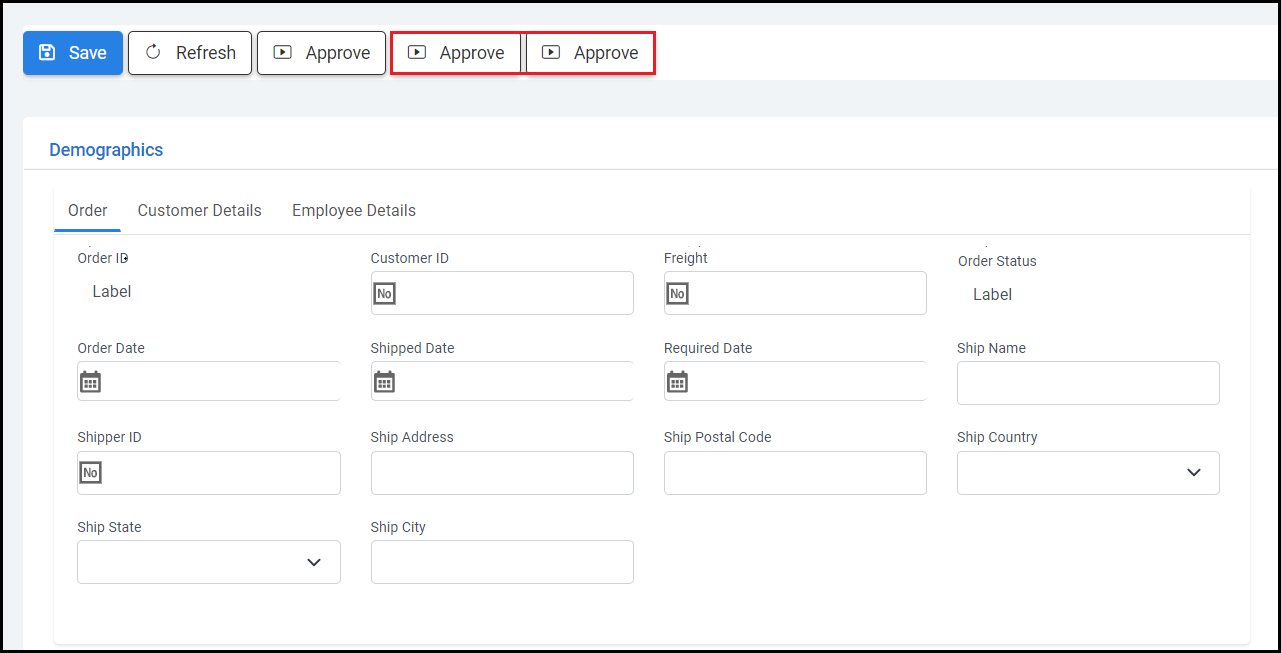1281x653 pixels.
Task: Open the Employee Details tab
Action: click(354, 210)
